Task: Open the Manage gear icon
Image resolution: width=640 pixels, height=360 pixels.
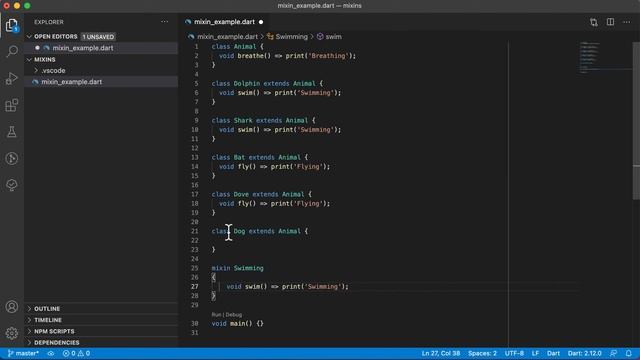Action: 12,333
